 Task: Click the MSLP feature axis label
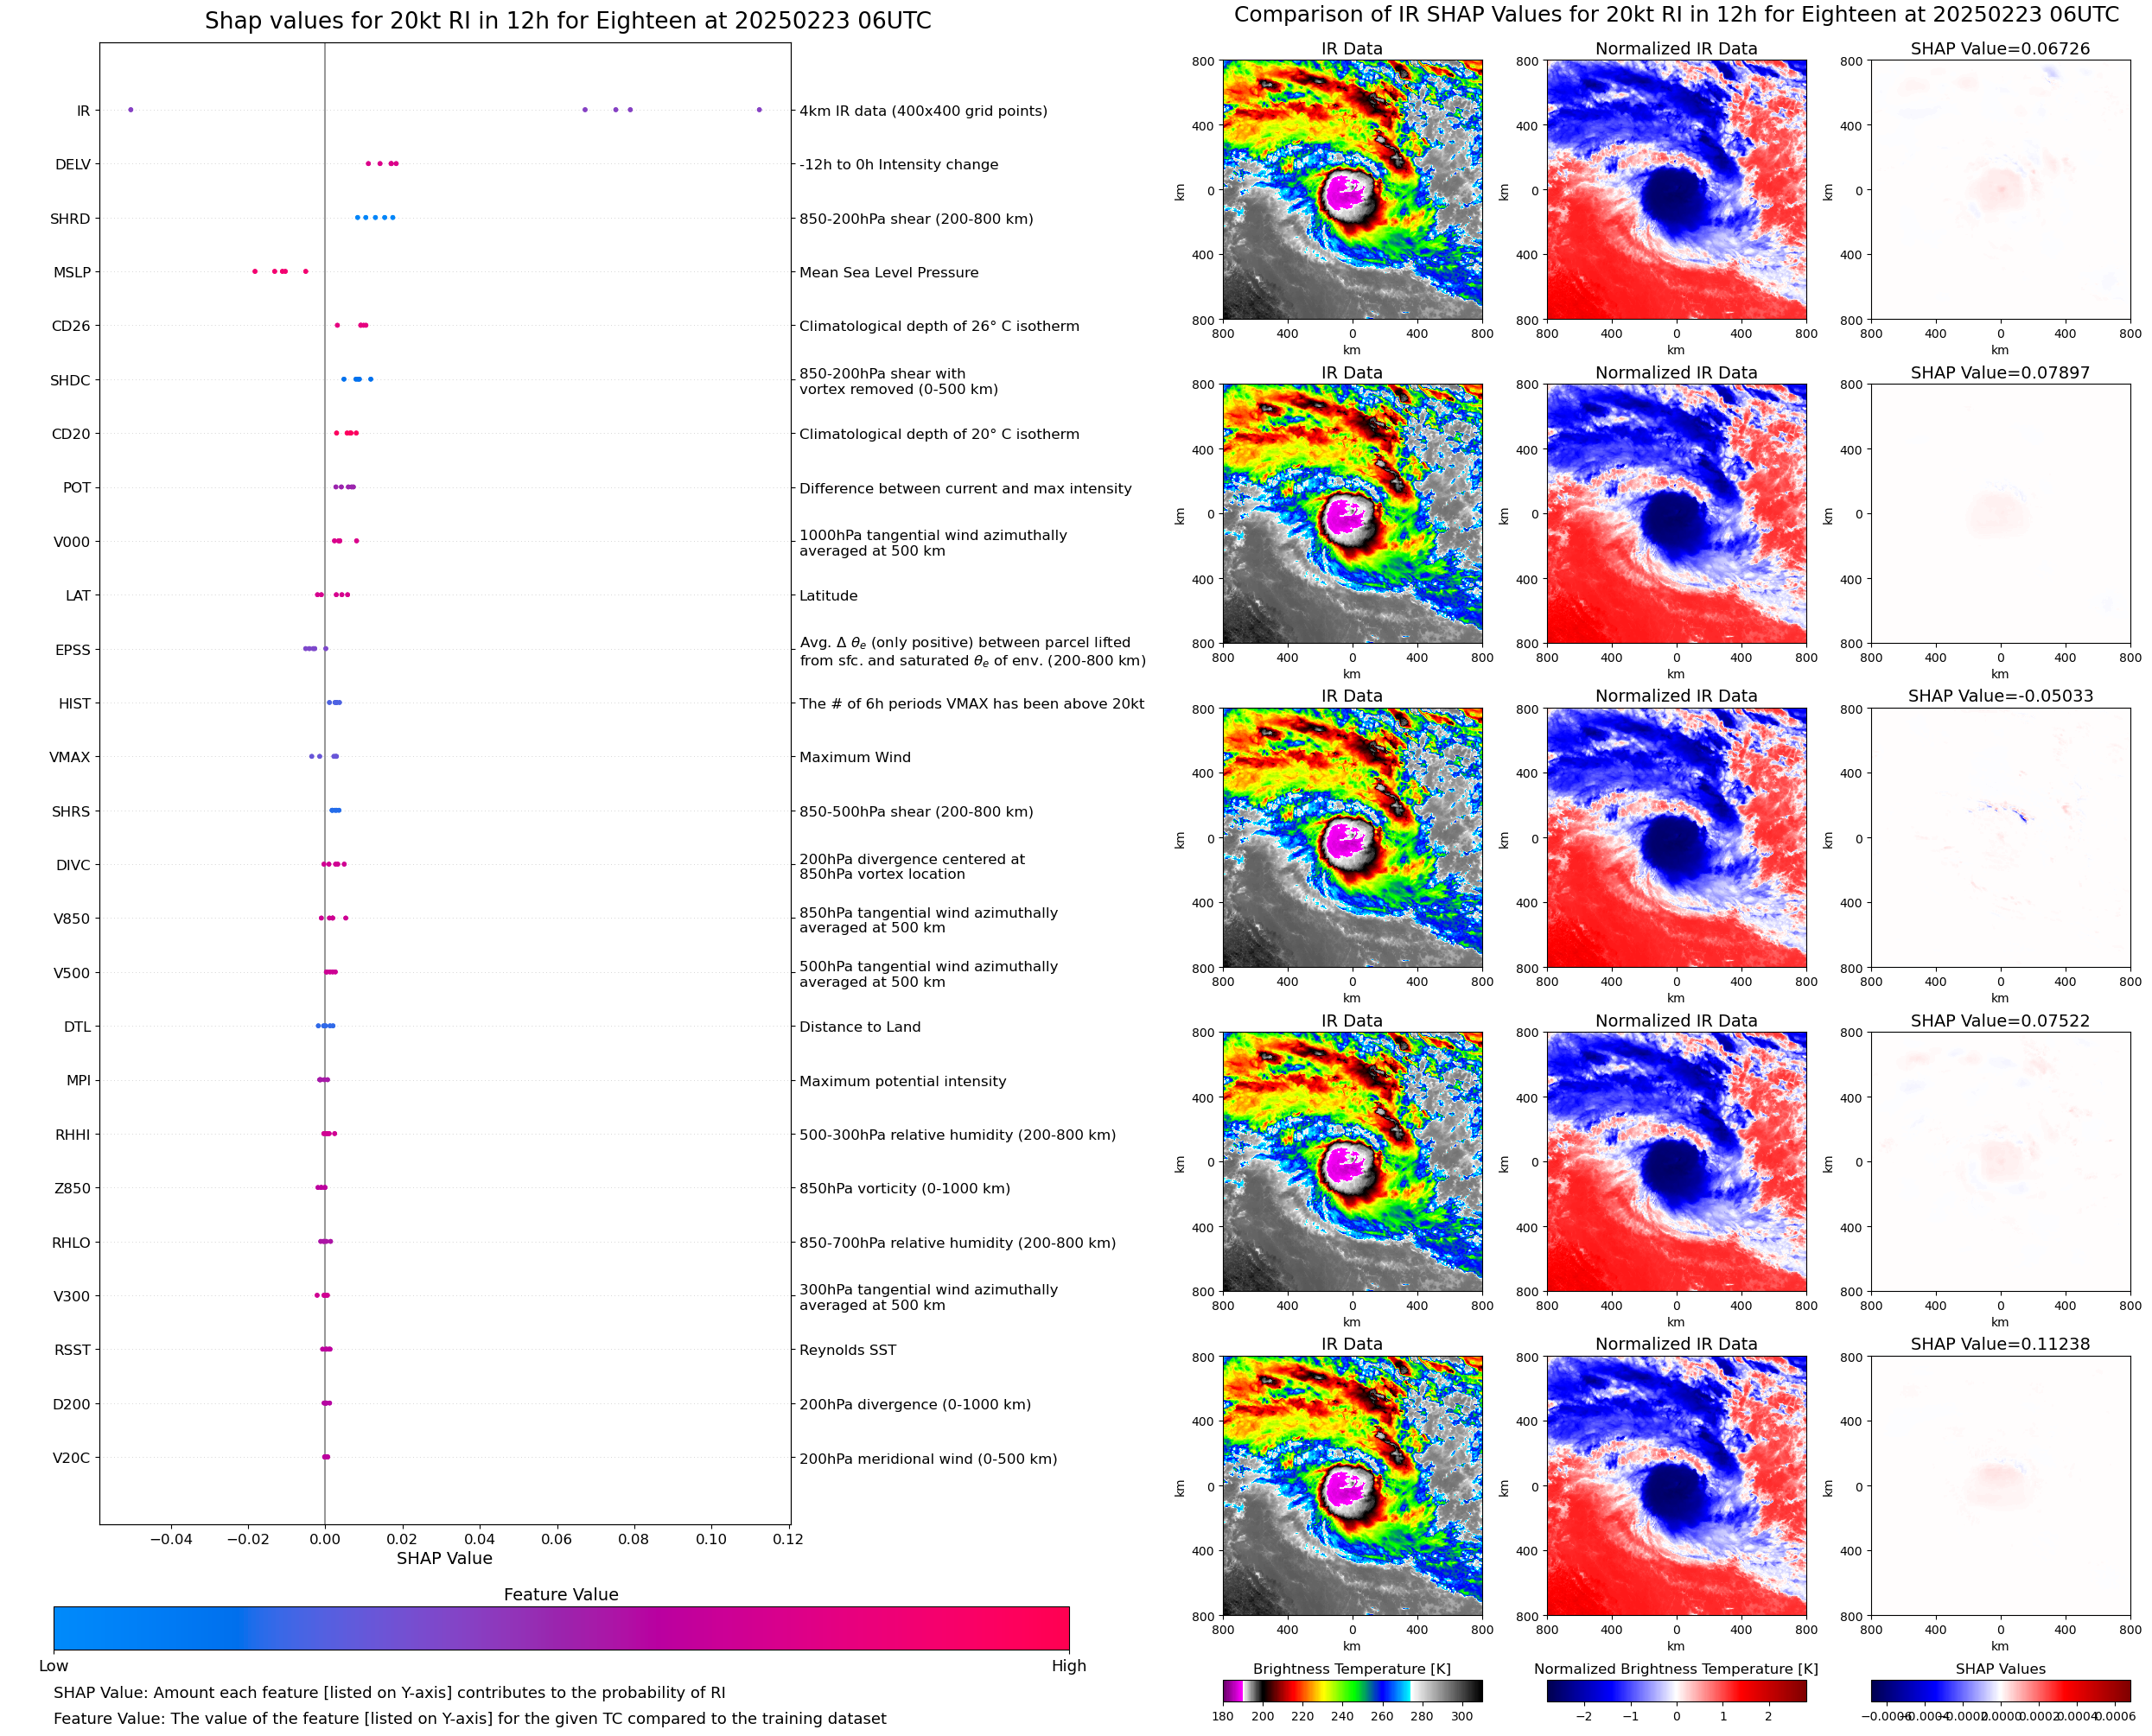[72, 272]
